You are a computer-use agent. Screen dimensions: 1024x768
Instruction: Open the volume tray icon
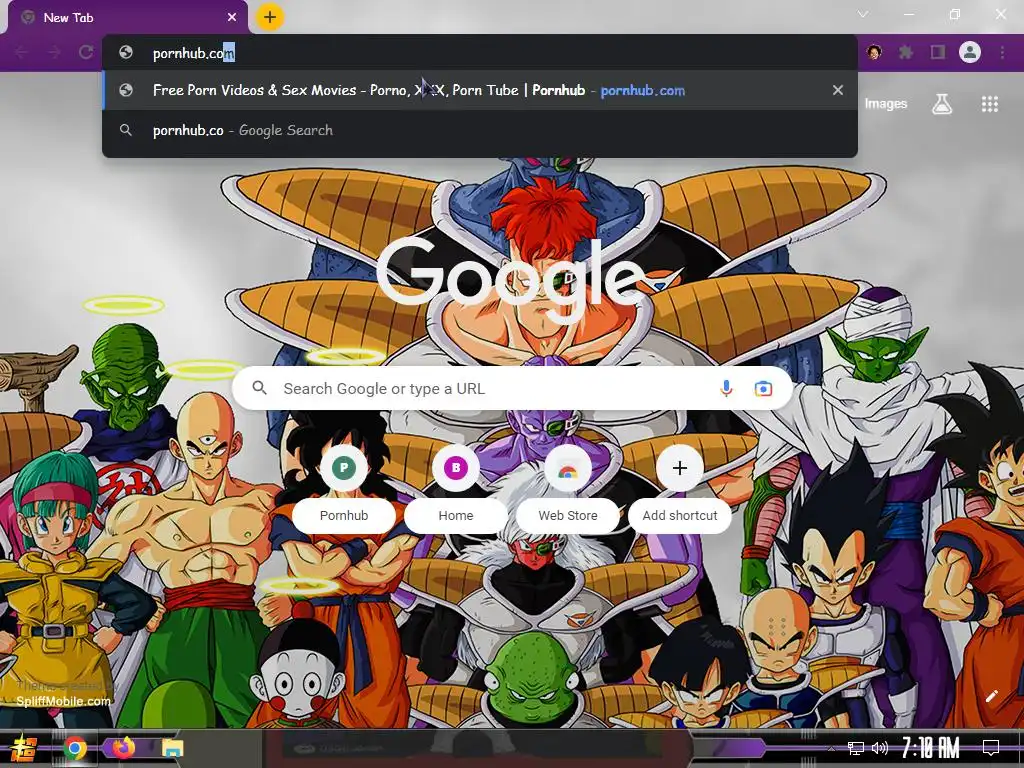click(880, 748)
